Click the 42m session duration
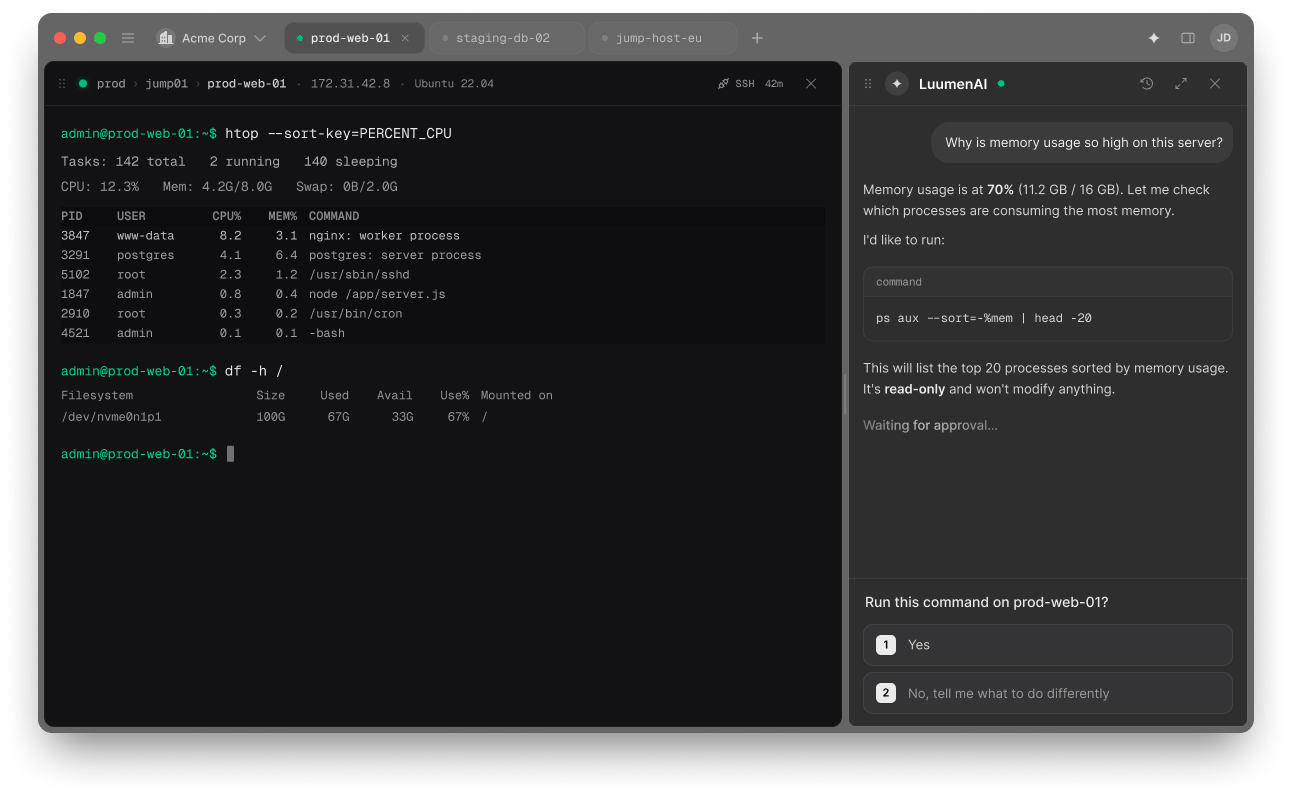The image size is (1292, 796). [x=774, y=84]
